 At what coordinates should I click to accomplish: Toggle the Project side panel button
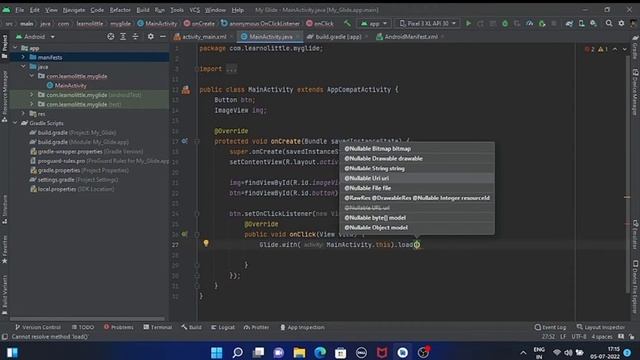pyautogui.click(x=4, y=47)
